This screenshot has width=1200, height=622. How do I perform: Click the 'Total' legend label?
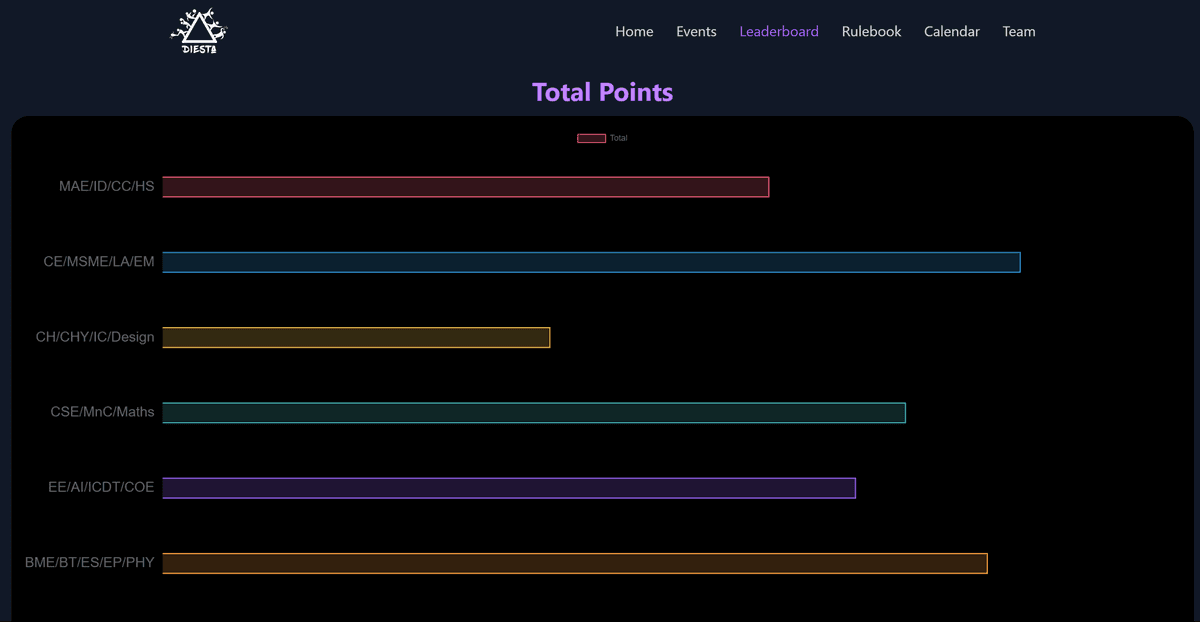tap(619, 138)
